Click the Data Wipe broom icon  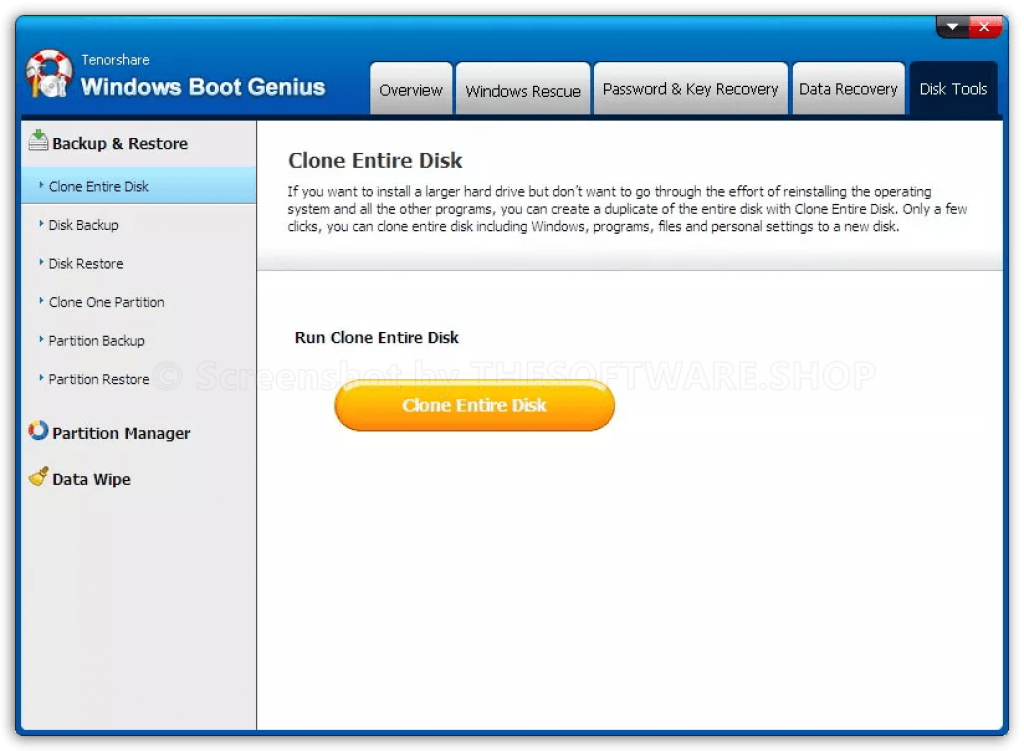click(39, 477)
